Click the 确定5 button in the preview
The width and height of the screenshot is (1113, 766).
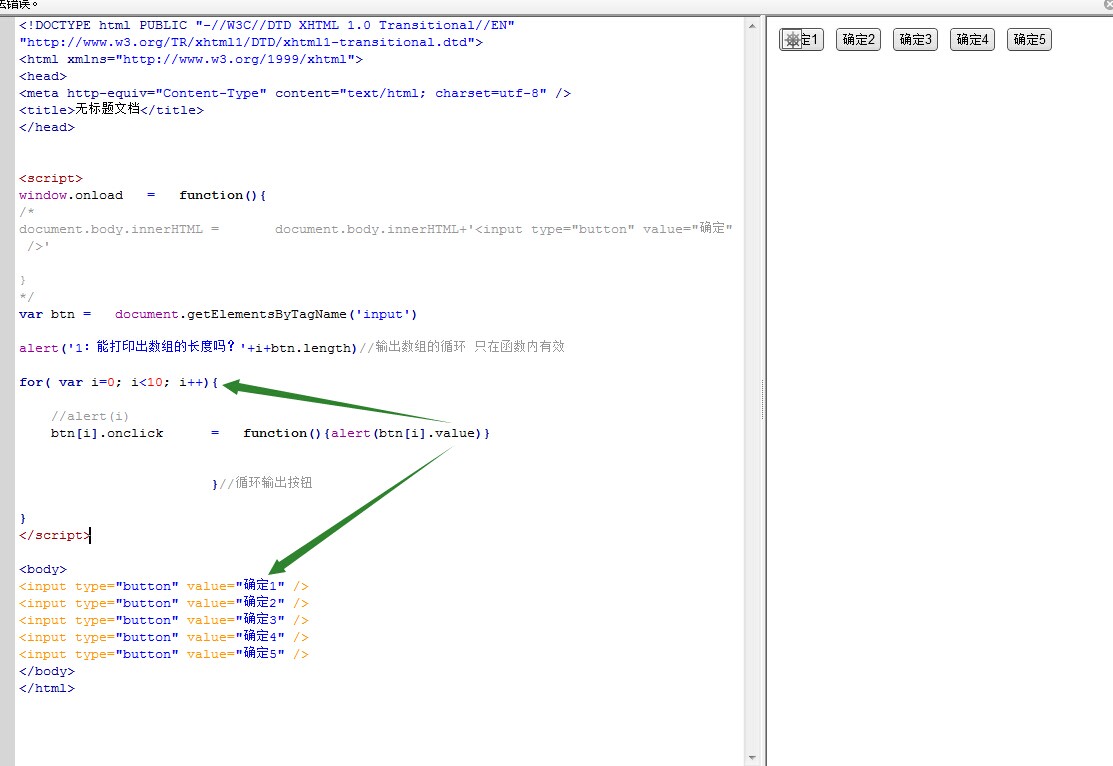coord(1029,40)
